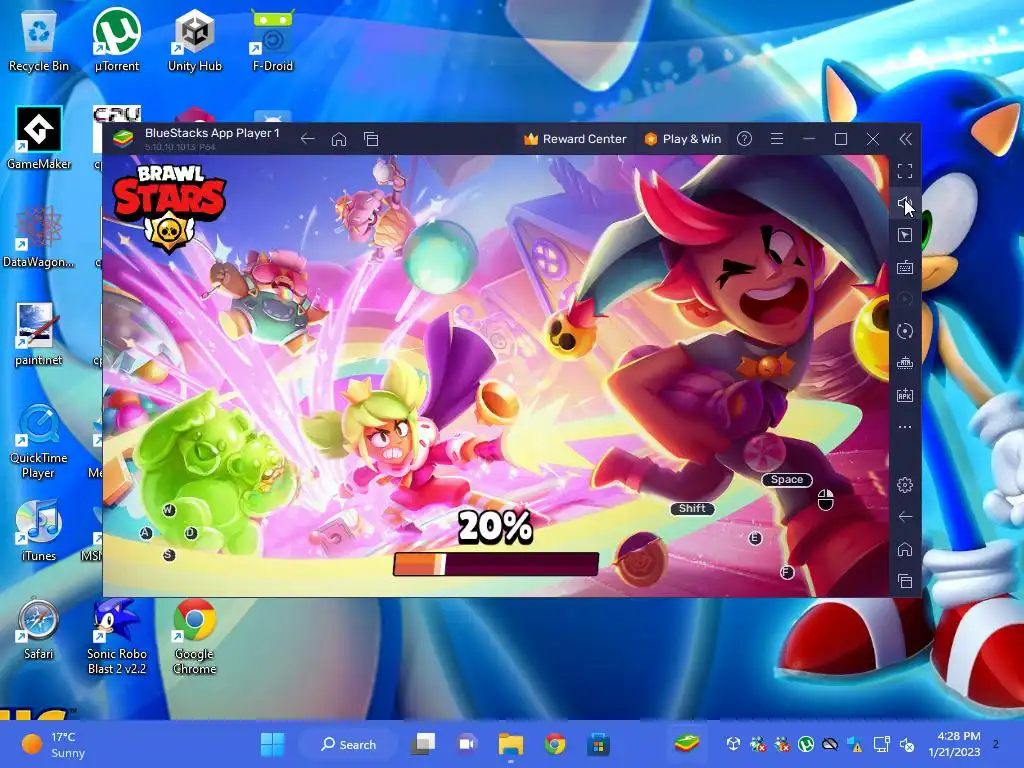Select µTorrent desktop shortcut

tap(117, 42)
